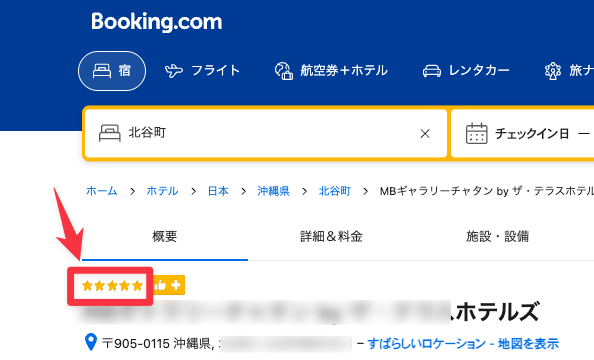Clear the 北谷町 destination with X
594x360 pixels.
[425, 133]
